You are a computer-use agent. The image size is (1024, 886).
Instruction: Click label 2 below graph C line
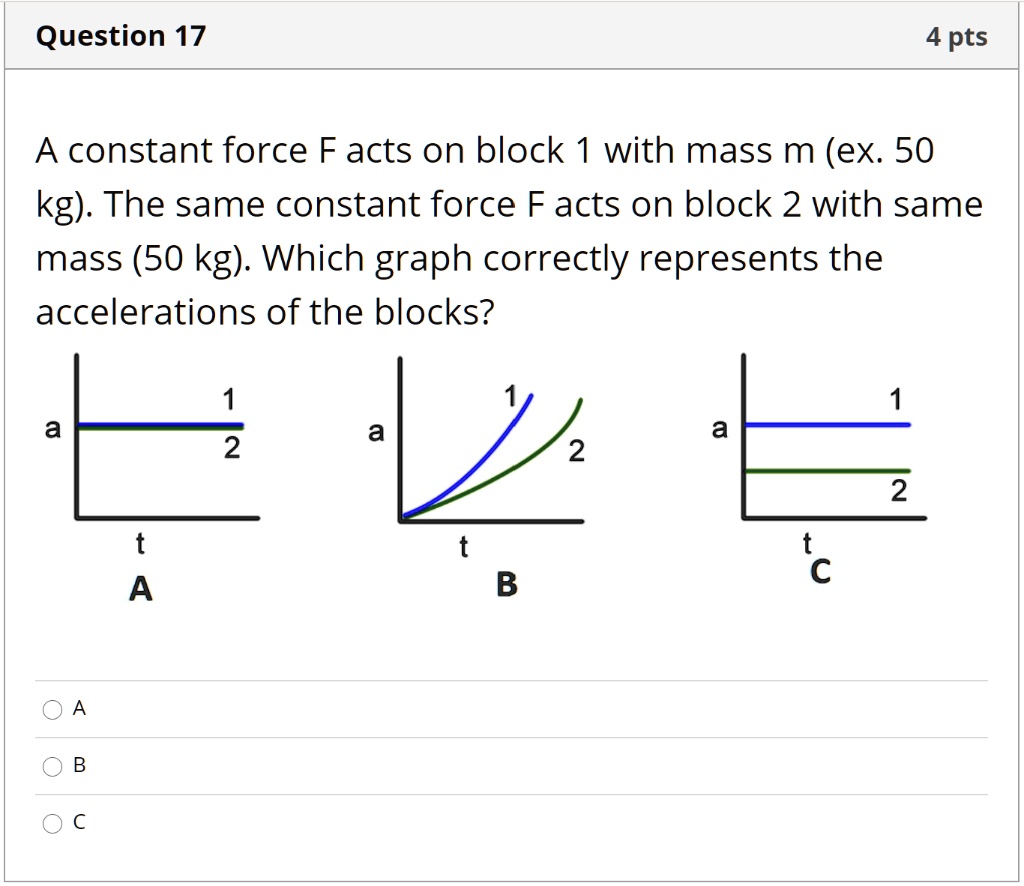click(898, 492)
